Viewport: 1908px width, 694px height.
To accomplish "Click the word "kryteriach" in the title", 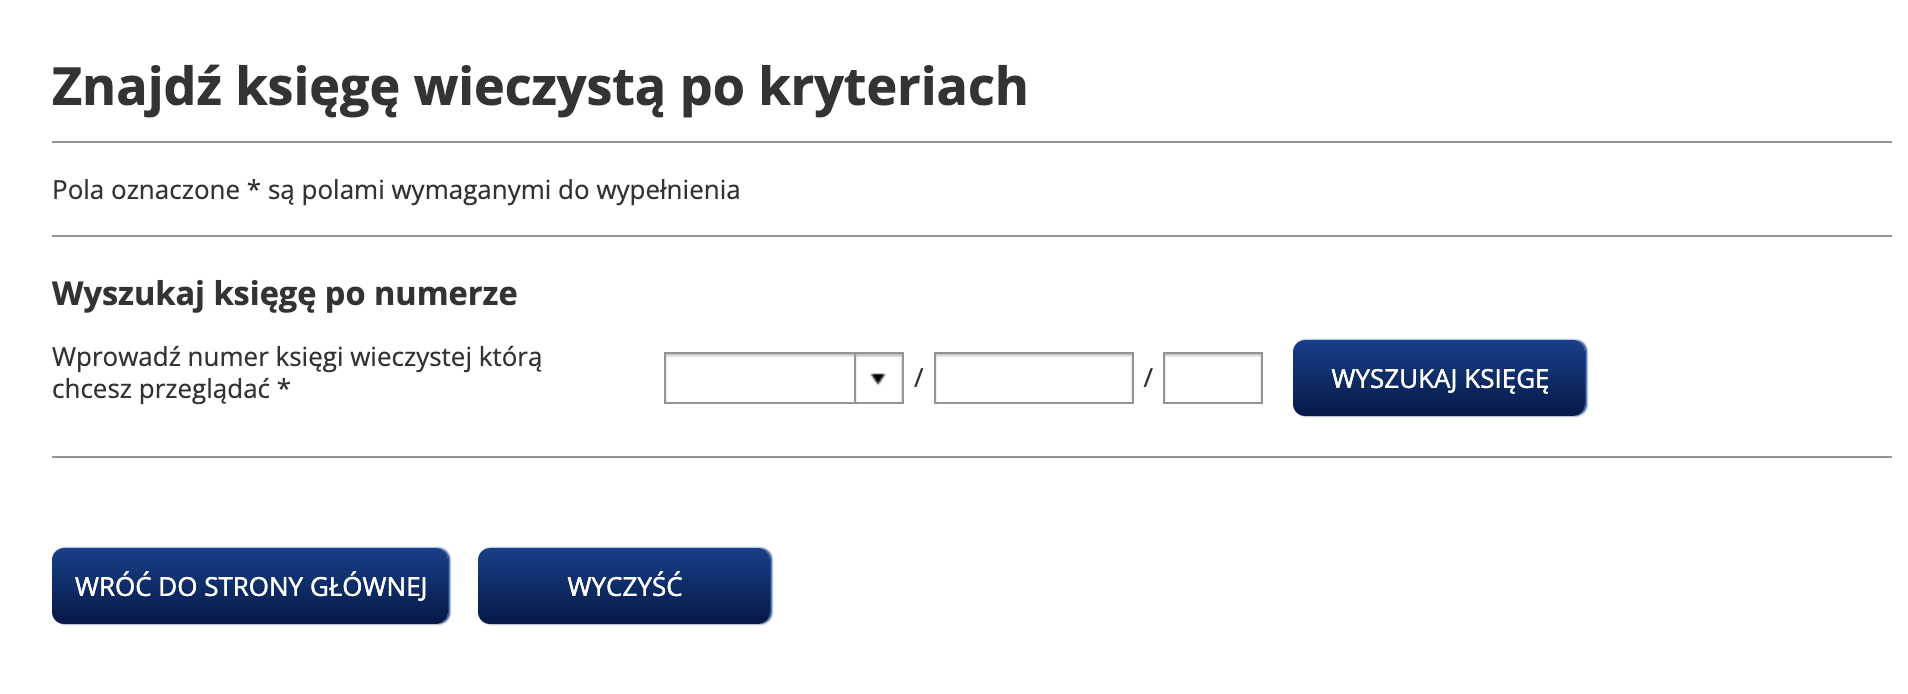I will click(x=893, y=87).
